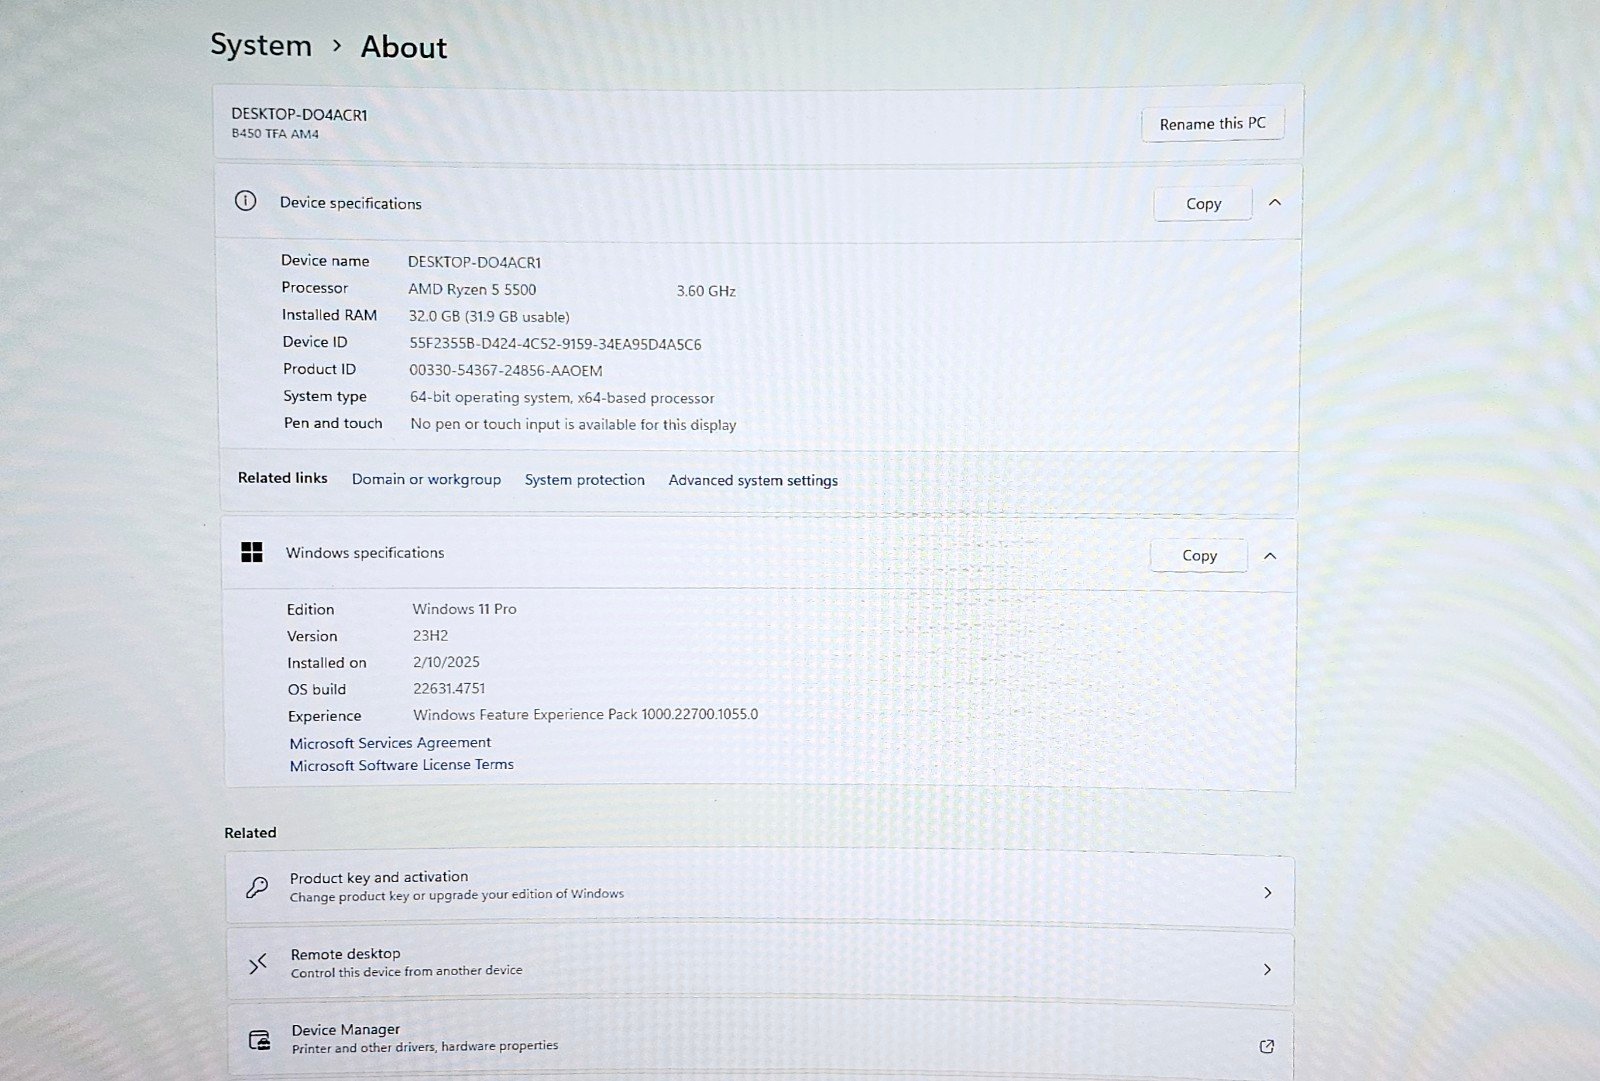Click the Pen and touch label

pos(333,423)
